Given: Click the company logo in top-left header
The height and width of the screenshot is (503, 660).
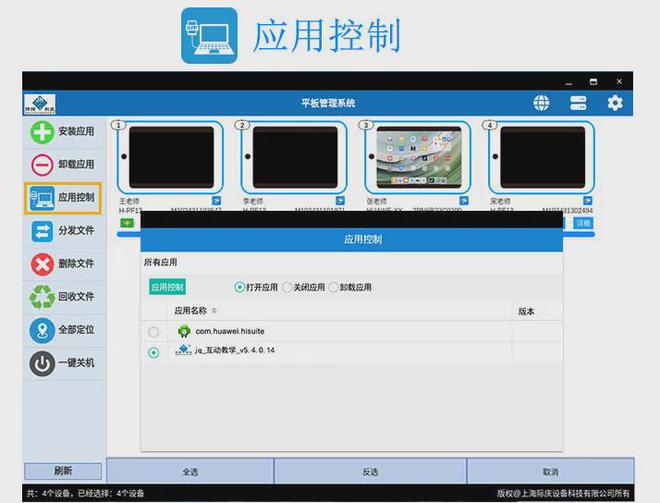Looking at the screenshot, I should 40,104.
